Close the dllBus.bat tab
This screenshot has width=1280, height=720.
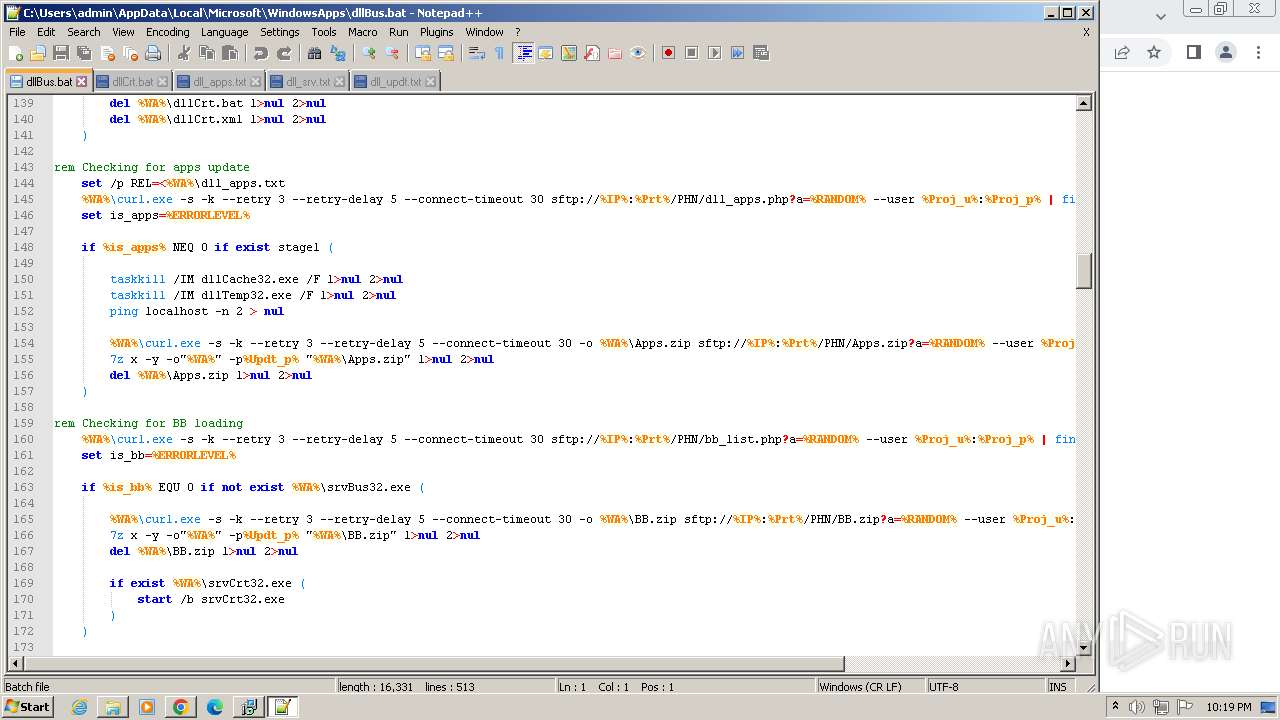click(82, 82)
